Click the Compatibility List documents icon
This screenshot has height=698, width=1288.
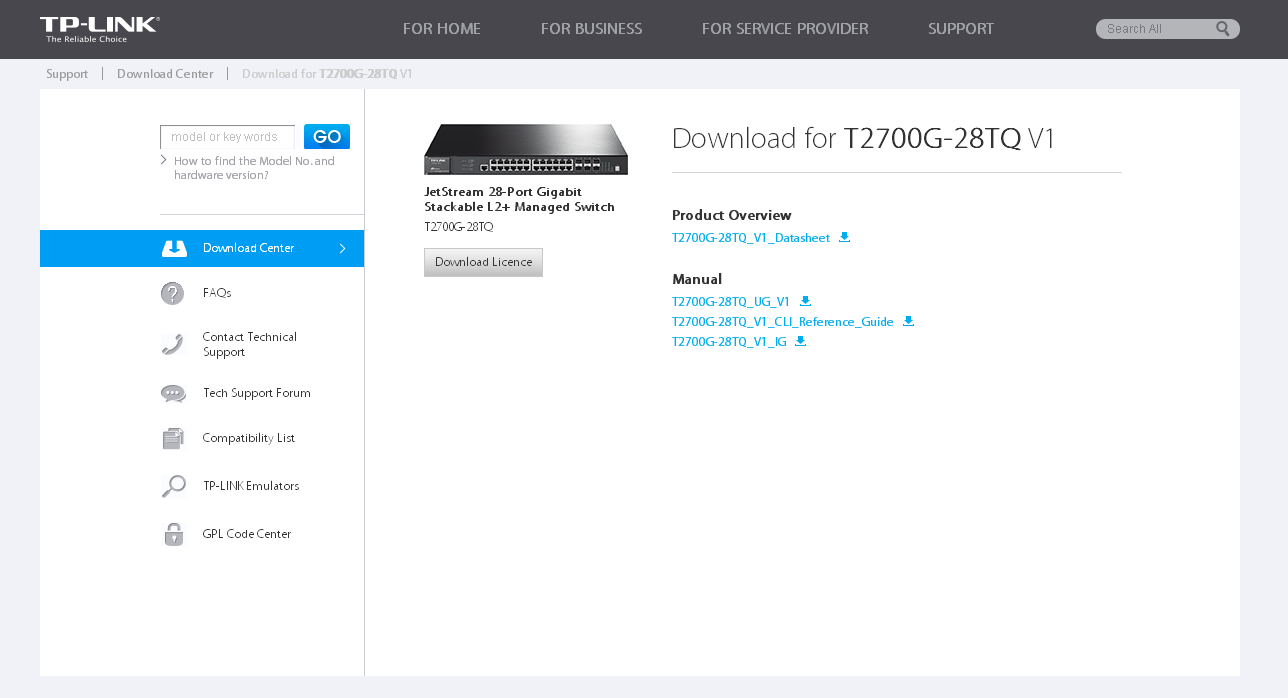tap(173, 438)
